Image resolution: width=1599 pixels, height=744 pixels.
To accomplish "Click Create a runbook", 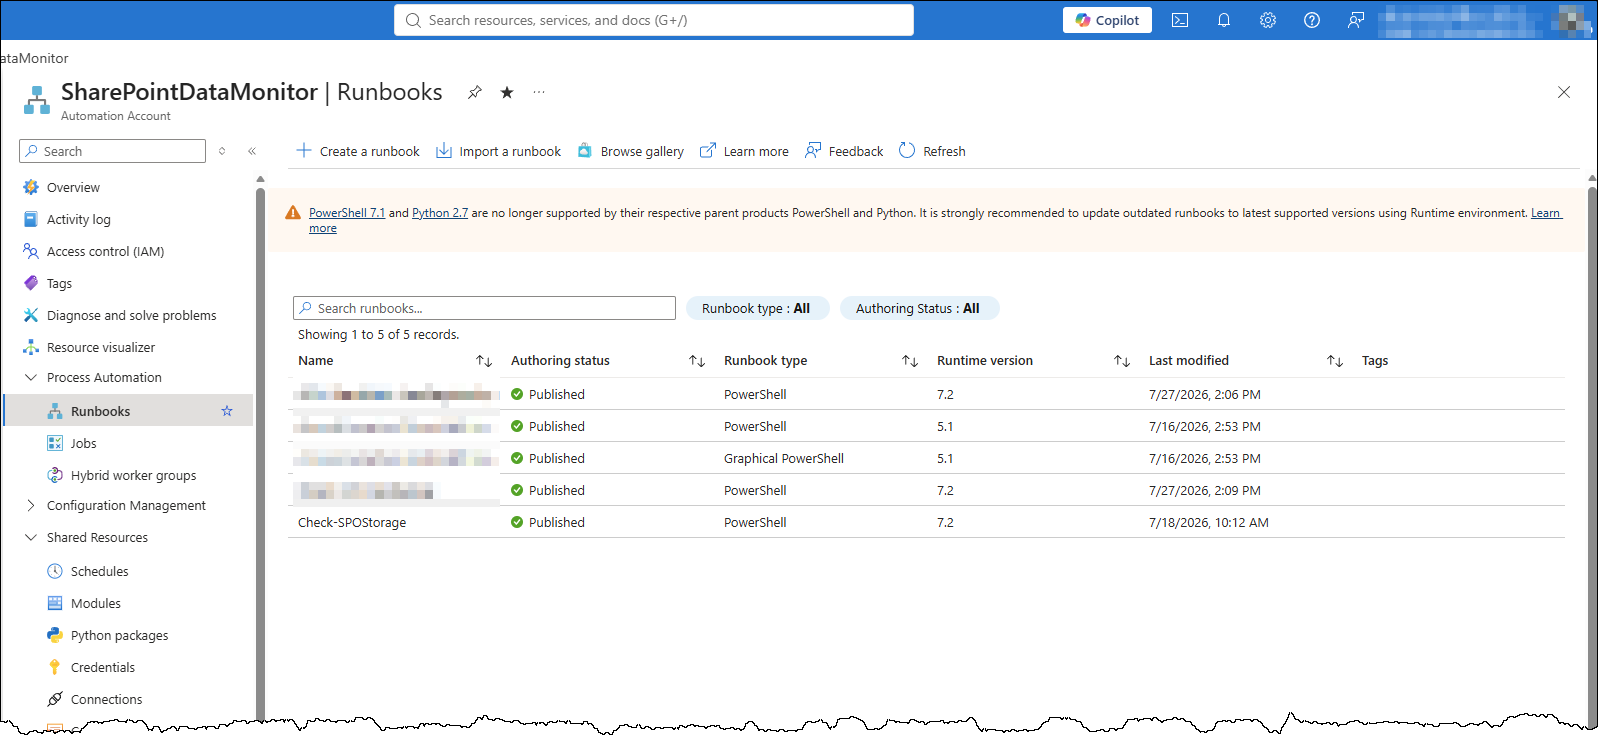I will pos(358,151).
